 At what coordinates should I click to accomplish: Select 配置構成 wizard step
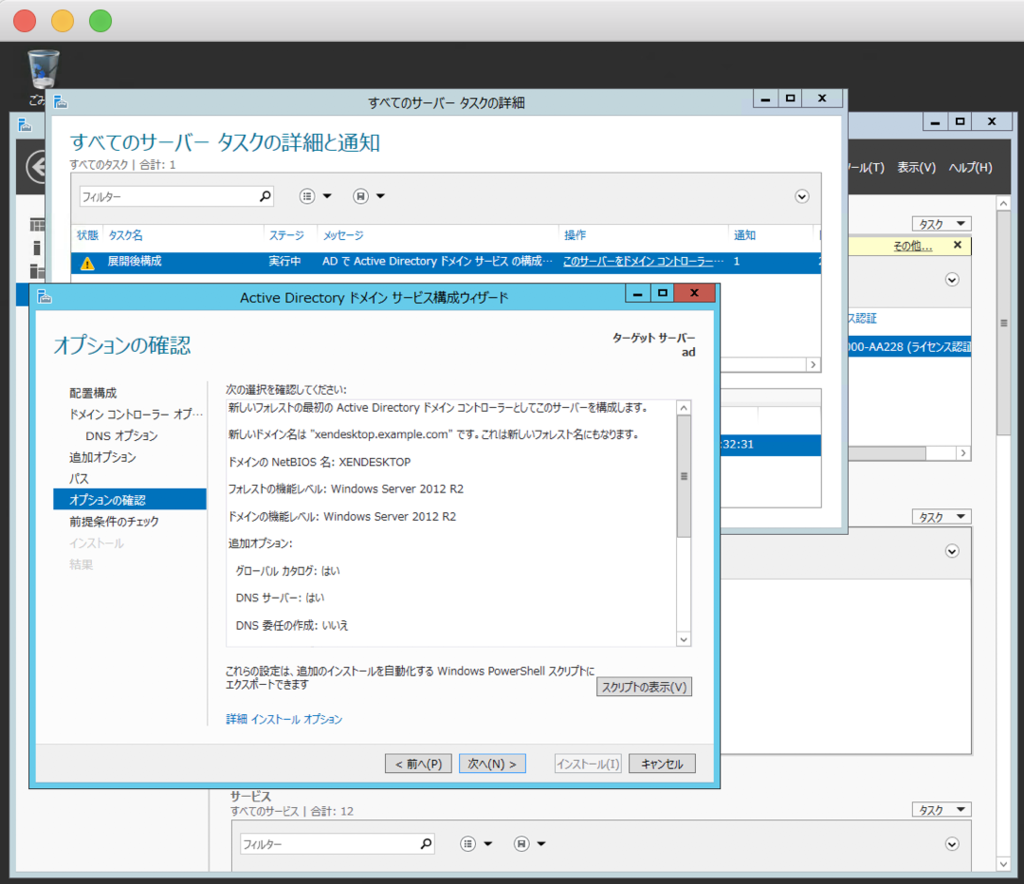(x=93, y=393)
